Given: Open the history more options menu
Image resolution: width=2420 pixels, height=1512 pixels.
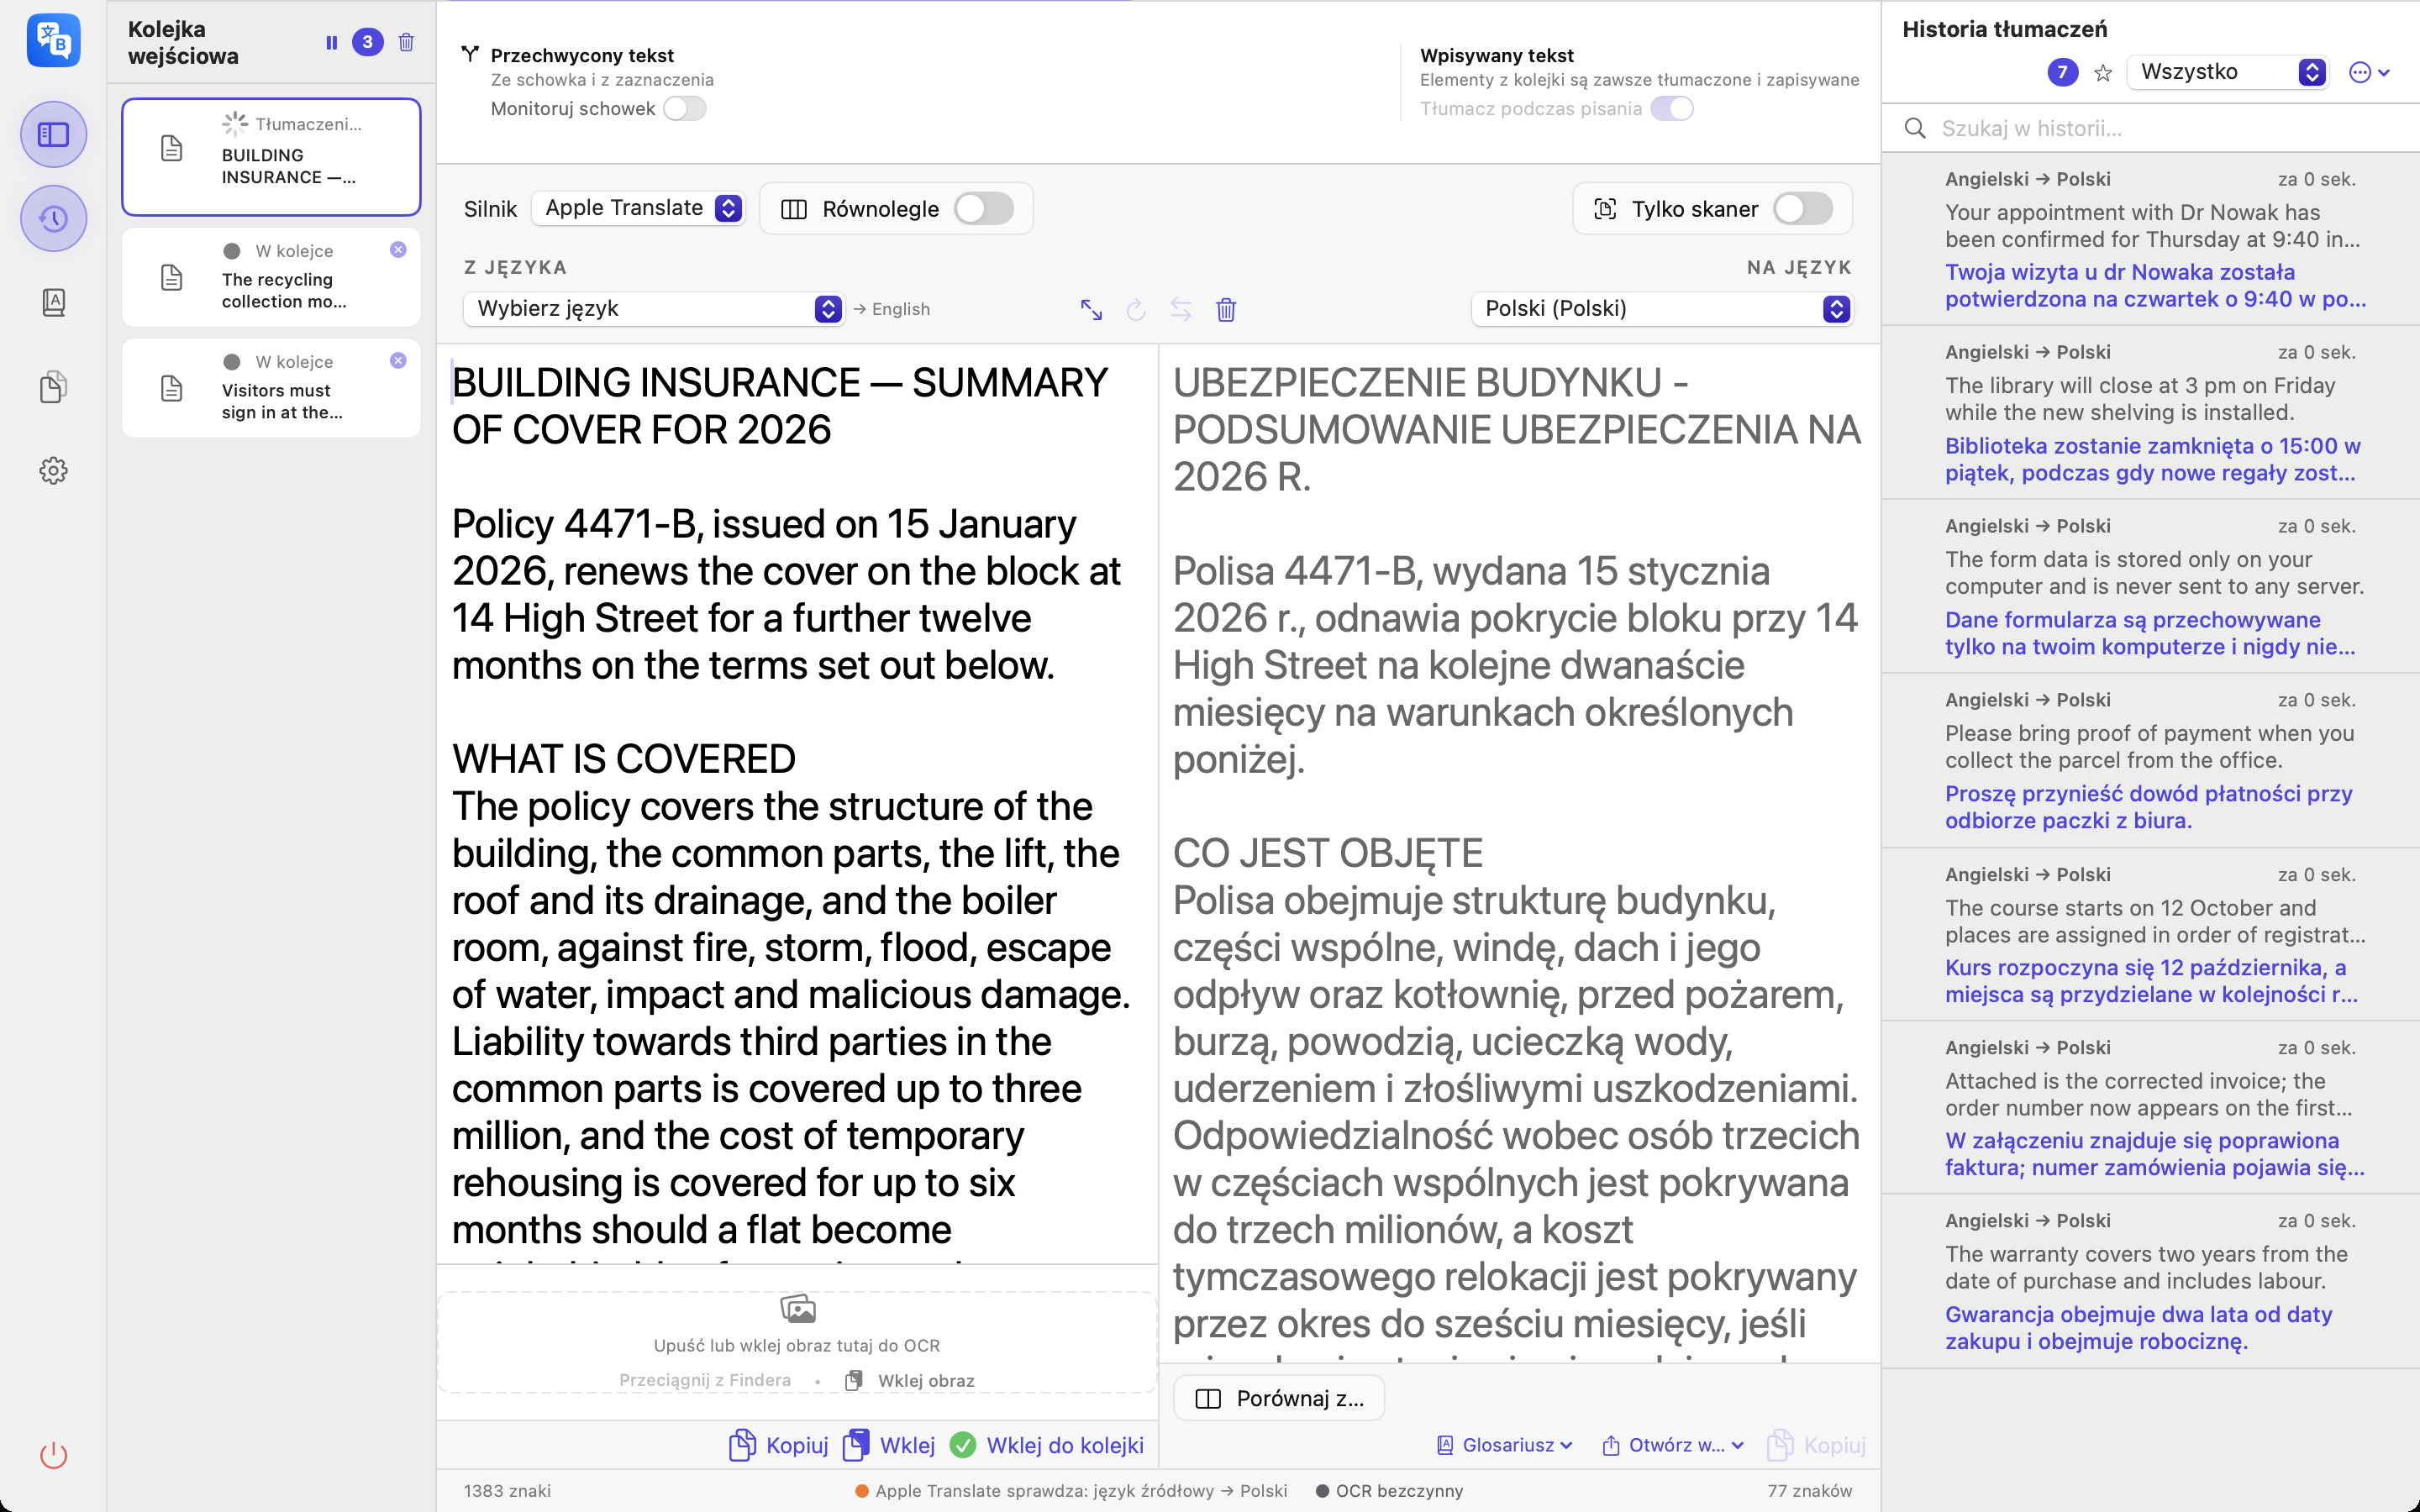Looking at the screenshot, I should (x=2369, y=72).
